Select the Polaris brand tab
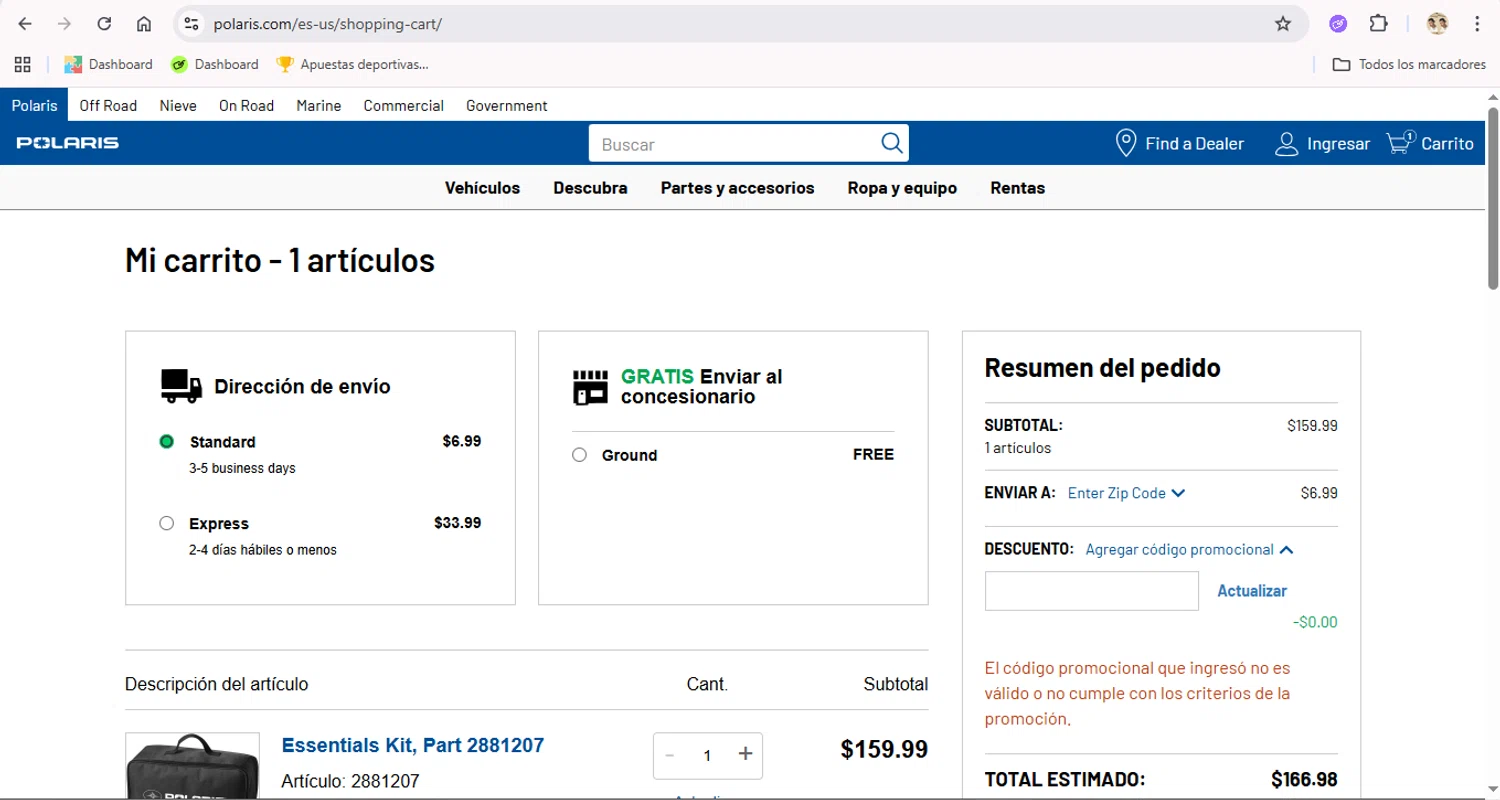1500x800 pixels. [x=35, y=105]
